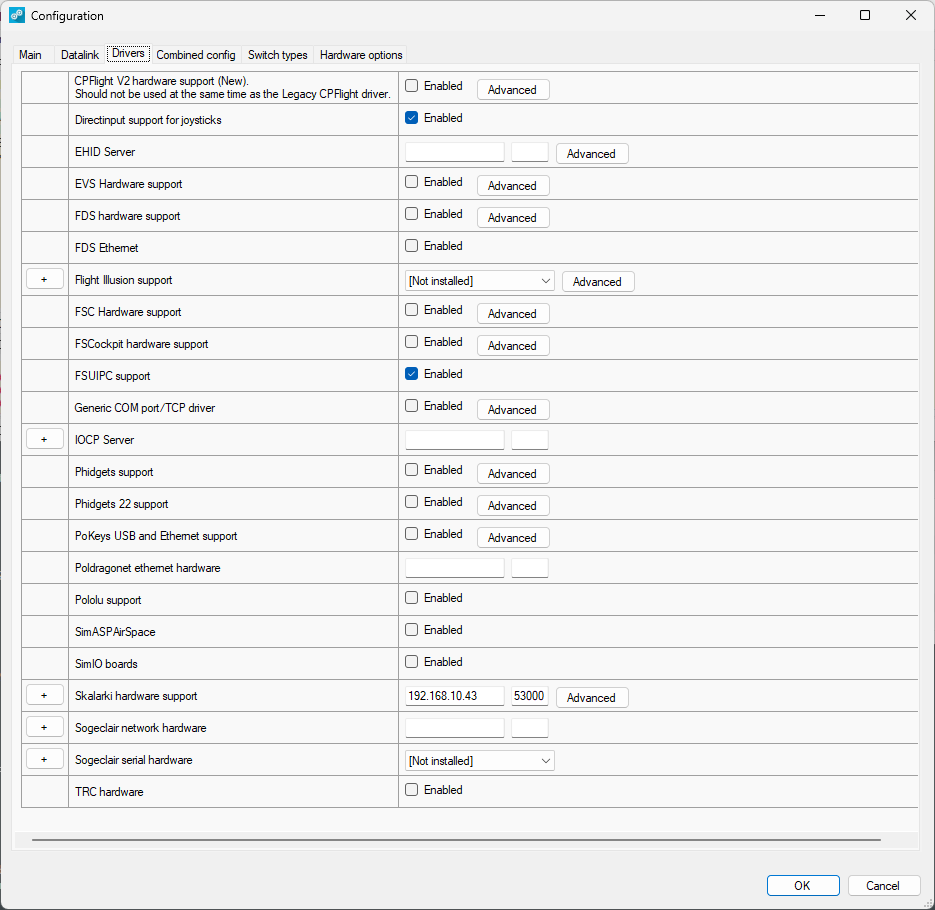Click Sogeclair network hardware port field

click(x=530, y=728)
